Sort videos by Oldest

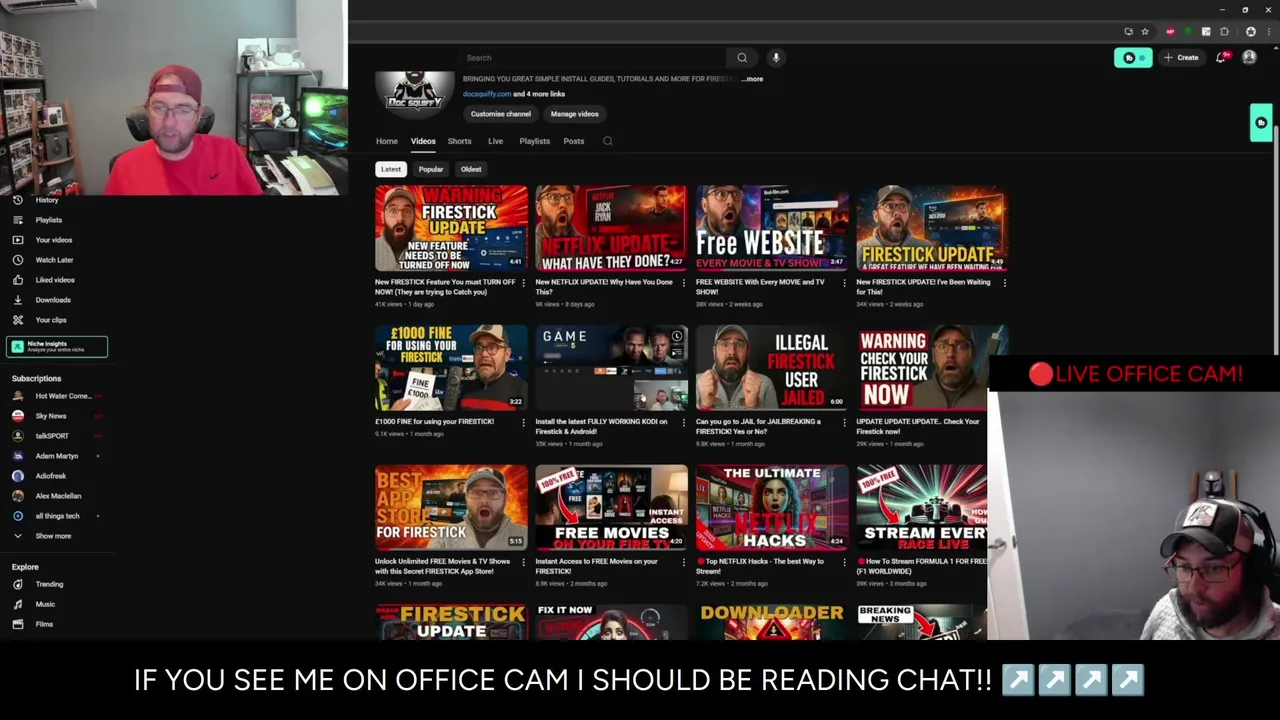[x=471, y=169]
